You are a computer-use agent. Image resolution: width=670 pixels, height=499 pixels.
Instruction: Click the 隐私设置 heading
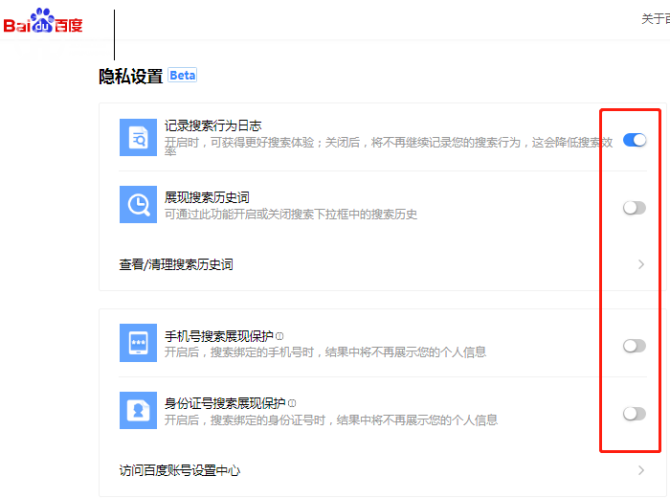point(131,76)
